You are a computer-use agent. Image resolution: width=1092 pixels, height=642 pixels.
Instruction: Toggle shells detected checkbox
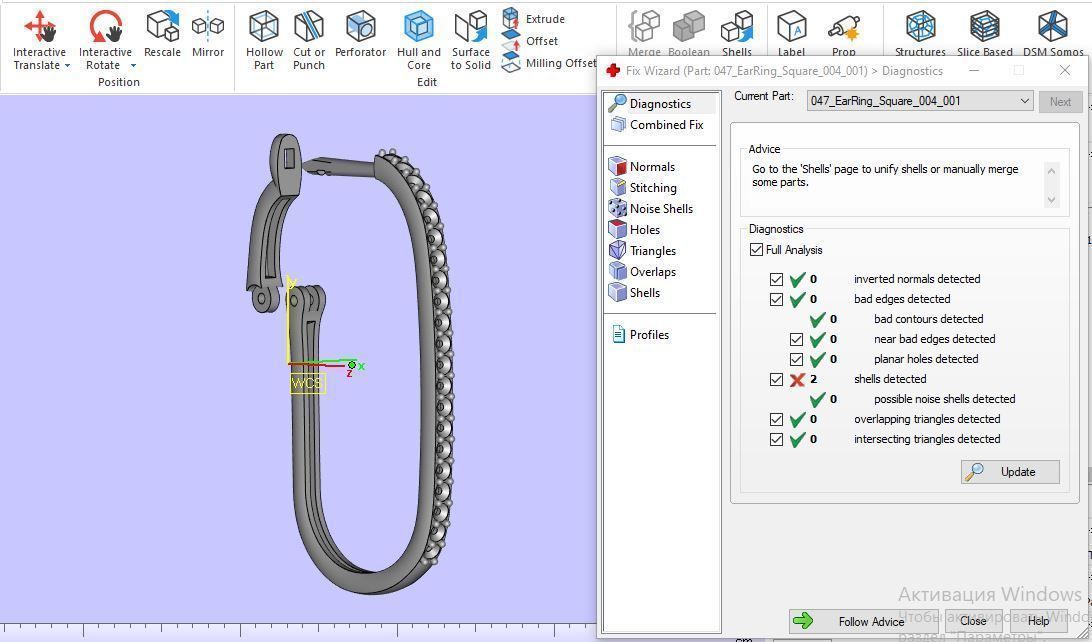click(777, 379)
